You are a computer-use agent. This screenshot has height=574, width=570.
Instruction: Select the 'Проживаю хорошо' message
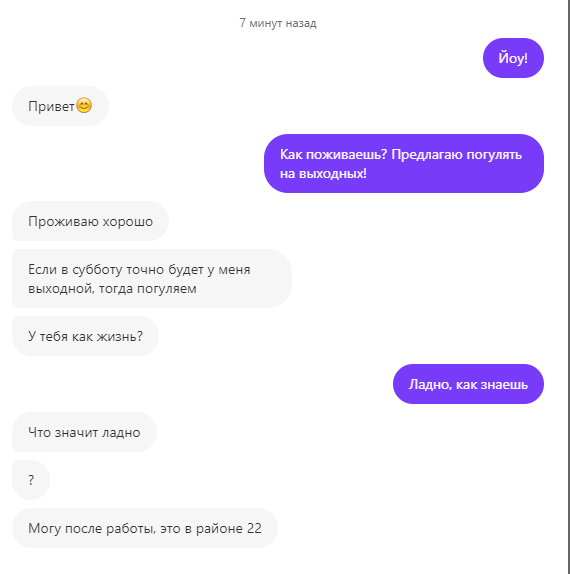point(90,221)
